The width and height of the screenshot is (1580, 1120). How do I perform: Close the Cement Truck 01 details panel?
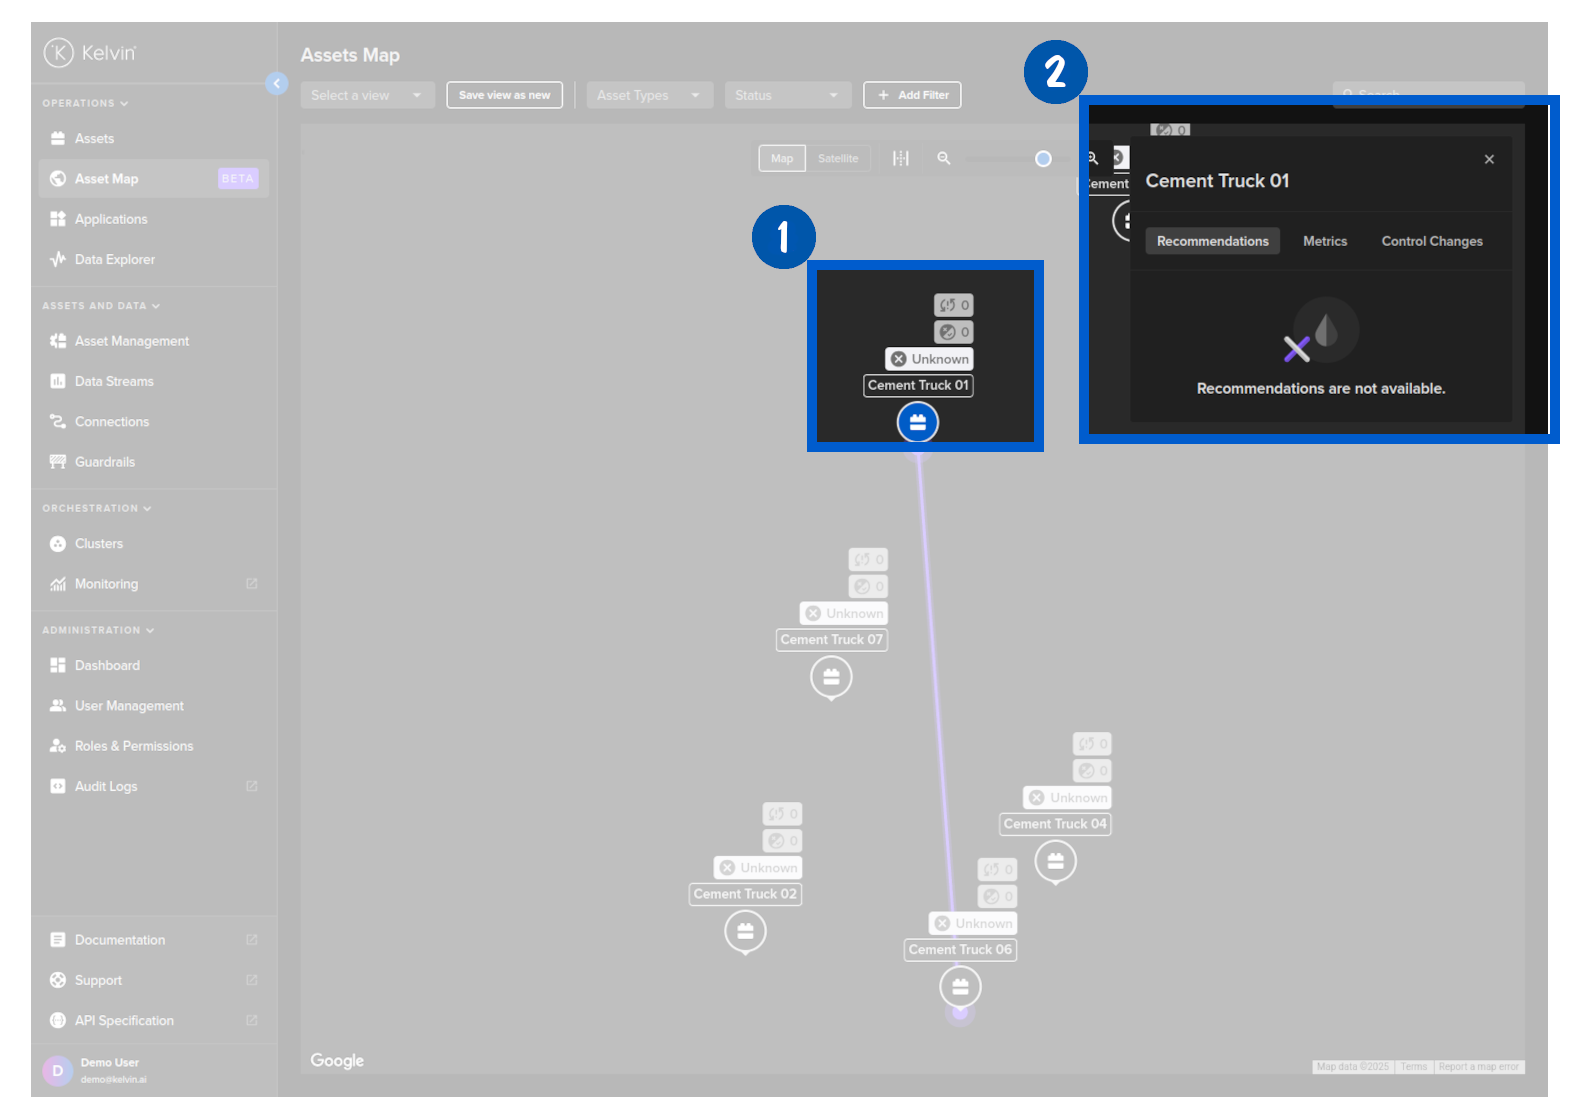(1489, 159)
